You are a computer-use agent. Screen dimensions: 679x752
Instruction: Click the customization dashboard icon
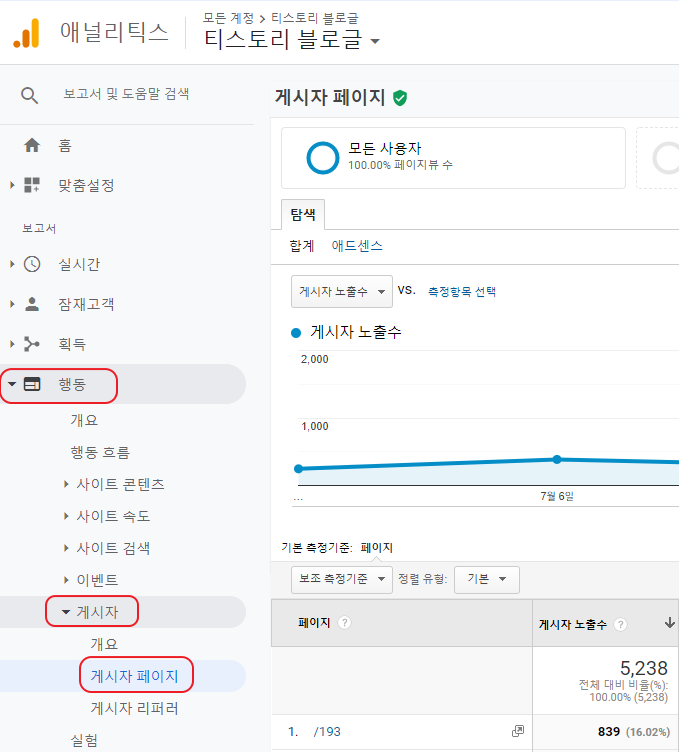pyautogui.click(x=32, y=185)
